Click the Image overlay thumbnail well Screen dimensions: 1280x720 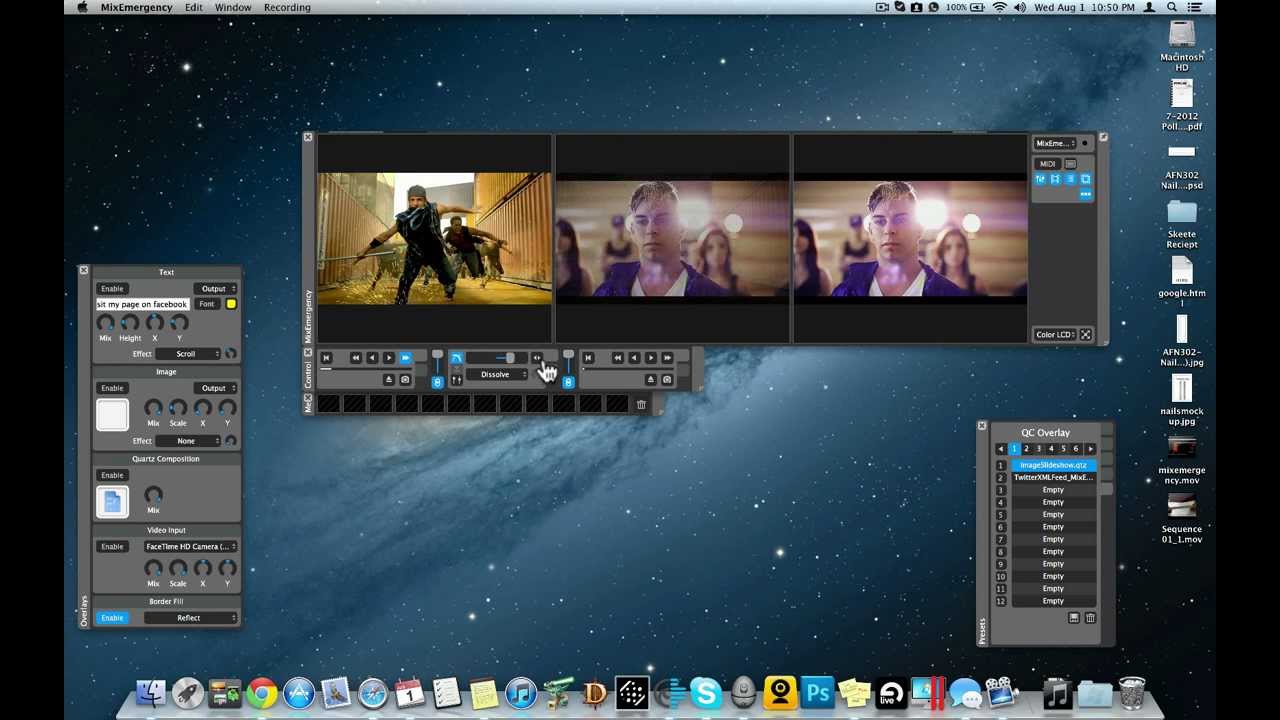112,415
